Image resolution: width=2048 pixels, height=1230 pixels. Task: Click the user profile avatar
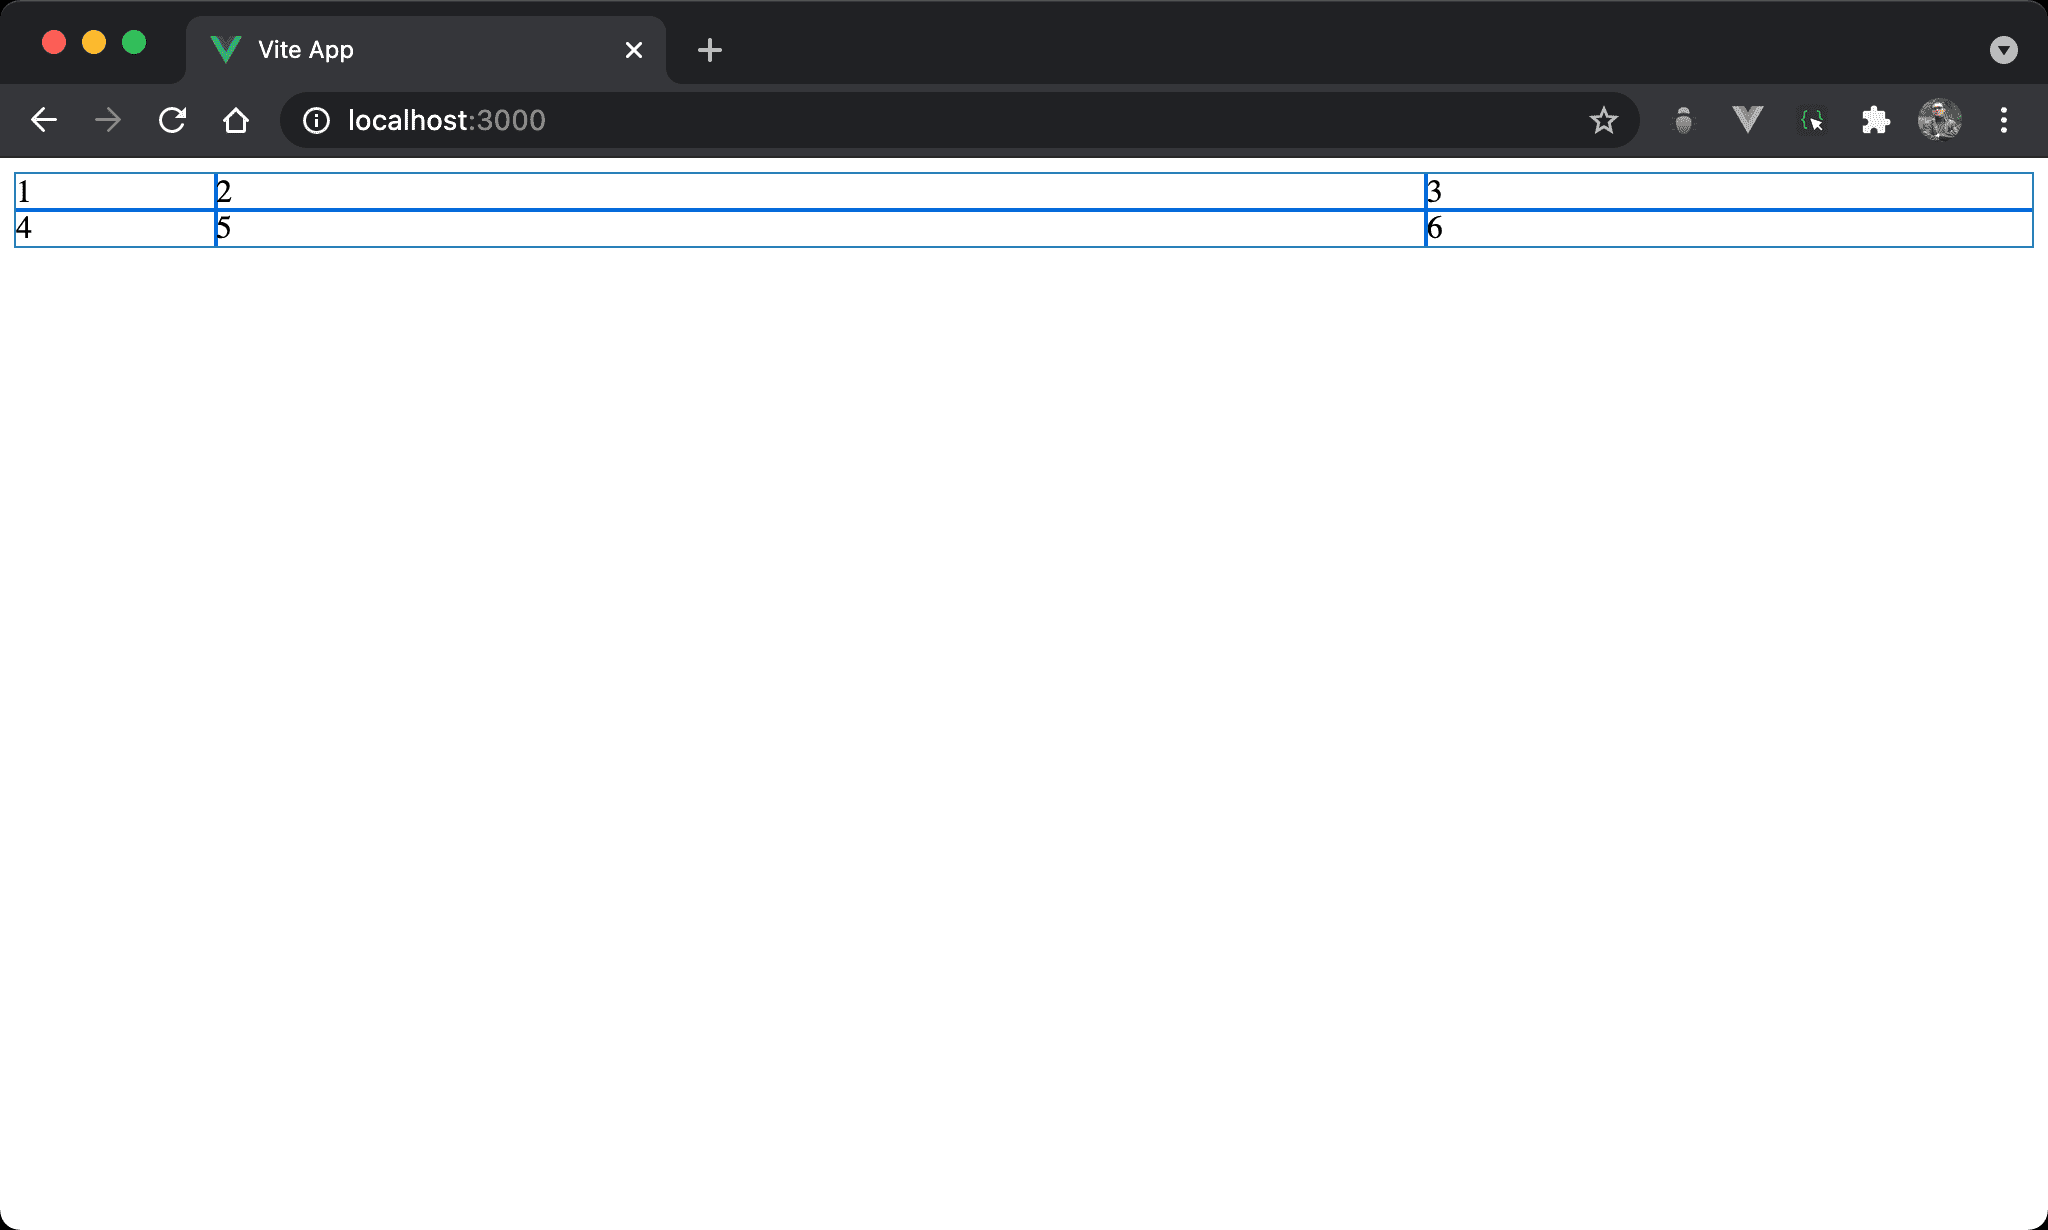coord(1939,121)
